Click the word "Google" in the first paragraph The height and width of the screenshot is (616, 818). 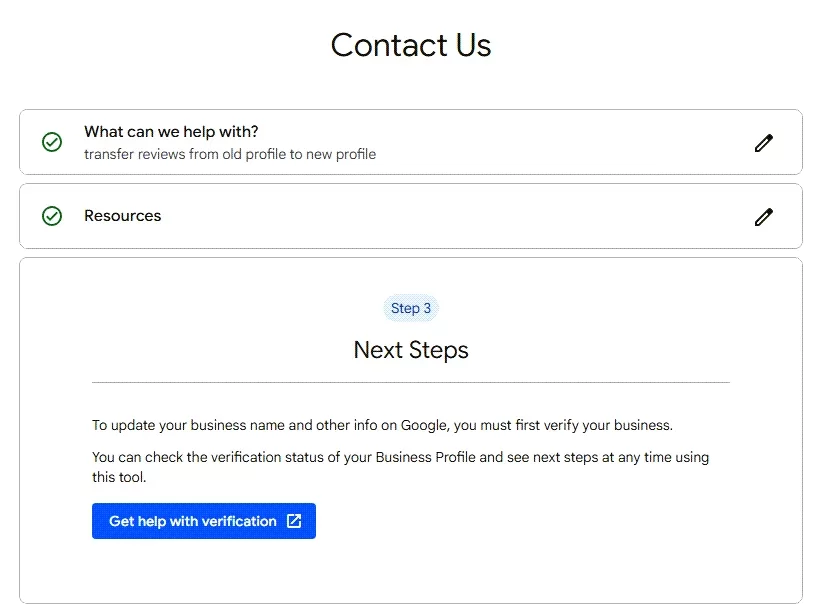425,425
